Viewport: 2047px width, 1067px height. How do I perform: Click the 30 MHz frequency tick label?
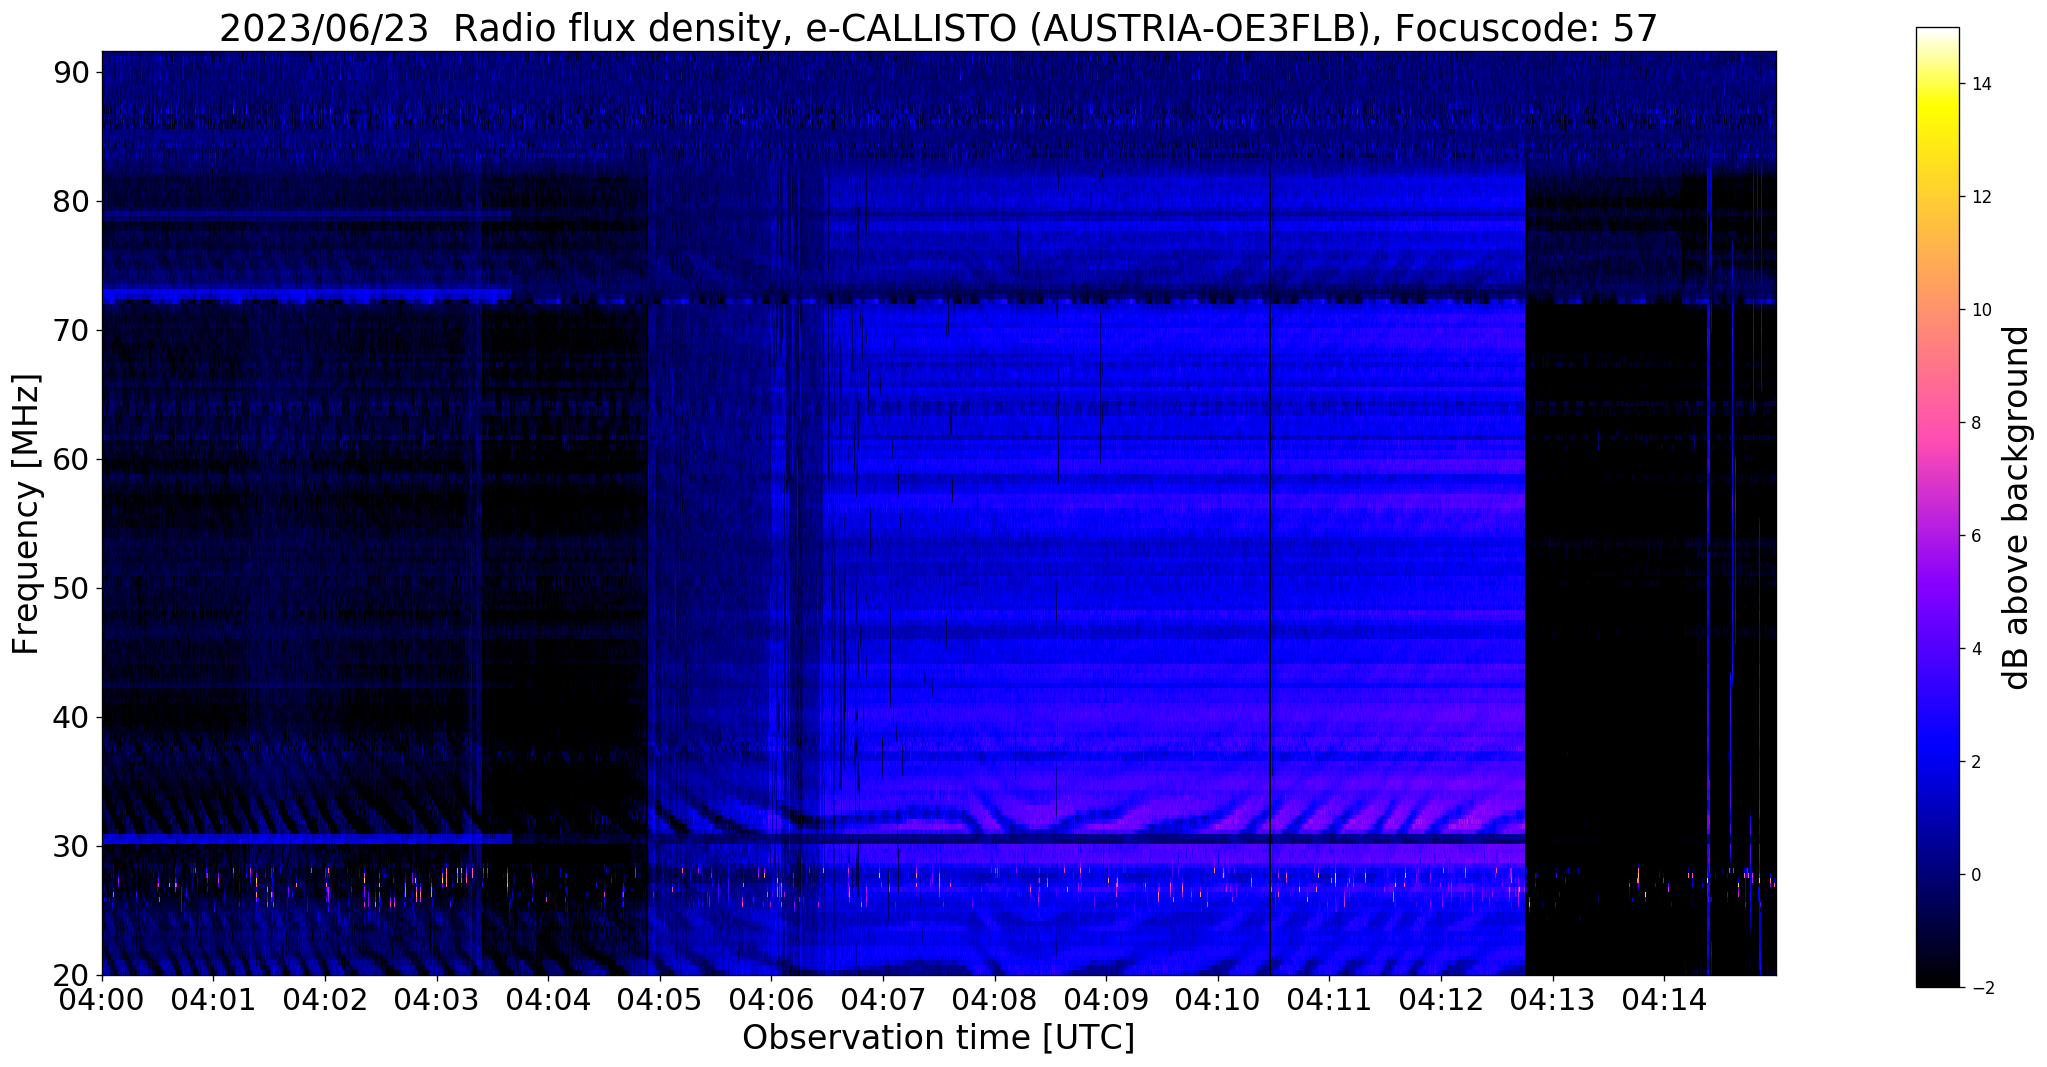click(x=71, y=846)
